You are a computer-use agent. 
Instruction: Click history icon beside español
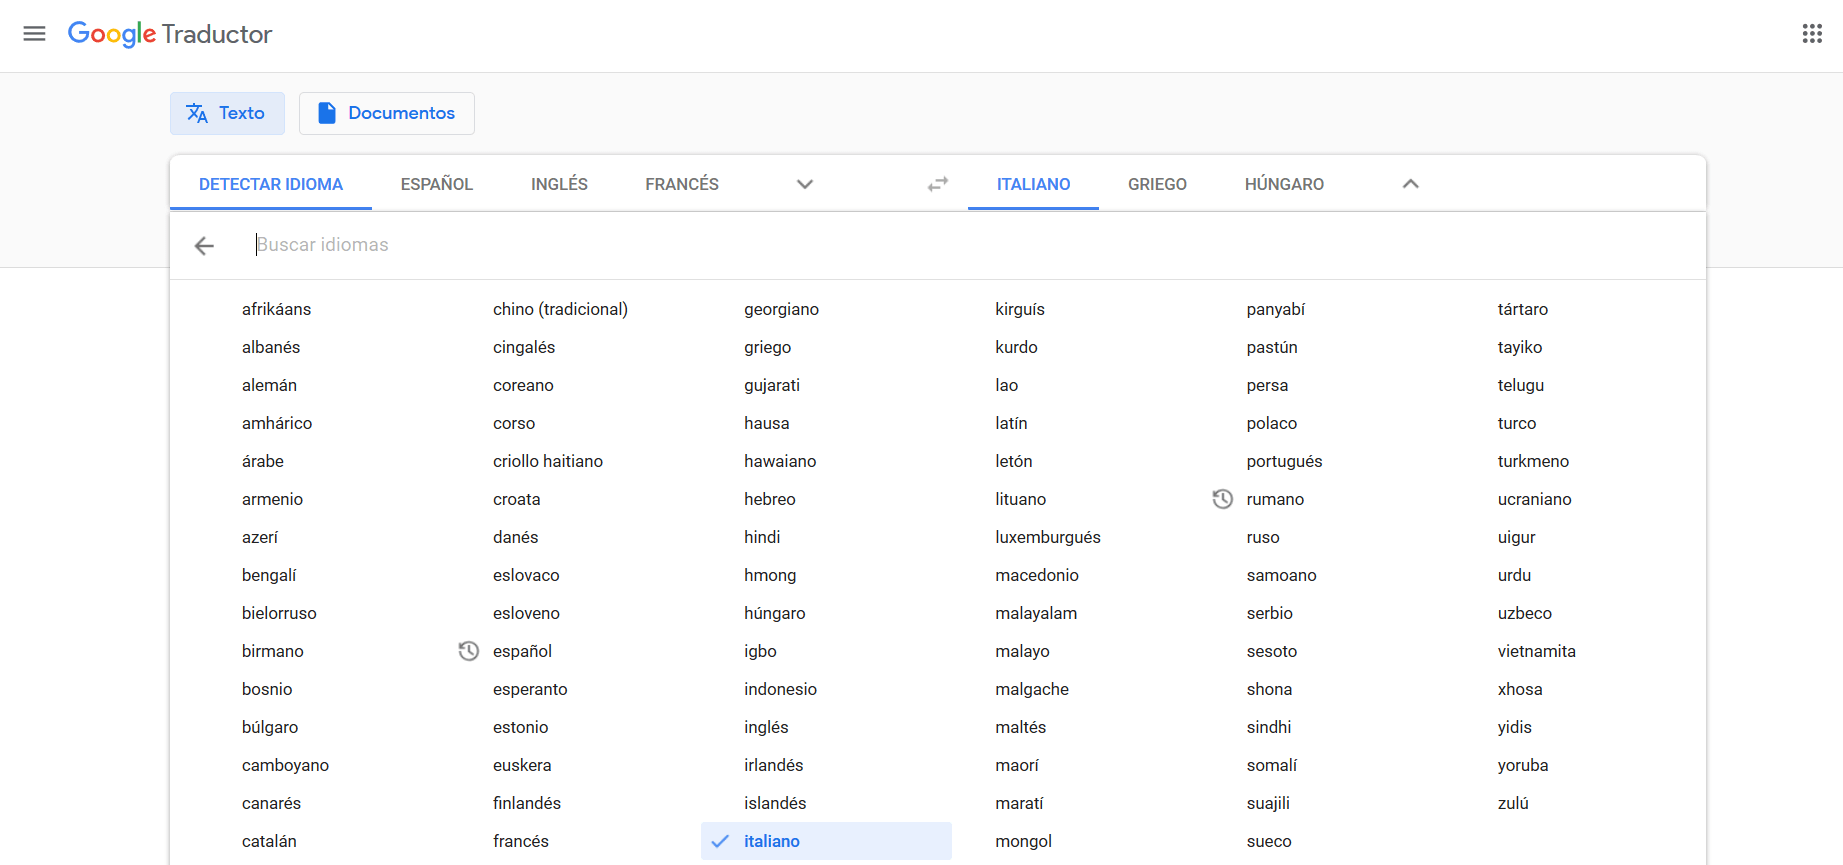click(x=468, y=651)
